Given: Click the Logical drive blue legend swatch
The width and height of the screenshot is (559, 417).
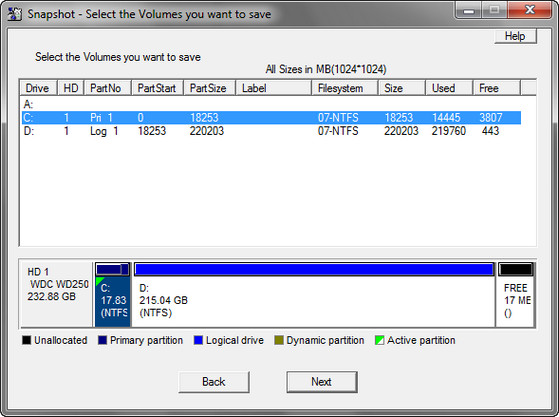Looking at the screenshot, I should coord(198,340).
